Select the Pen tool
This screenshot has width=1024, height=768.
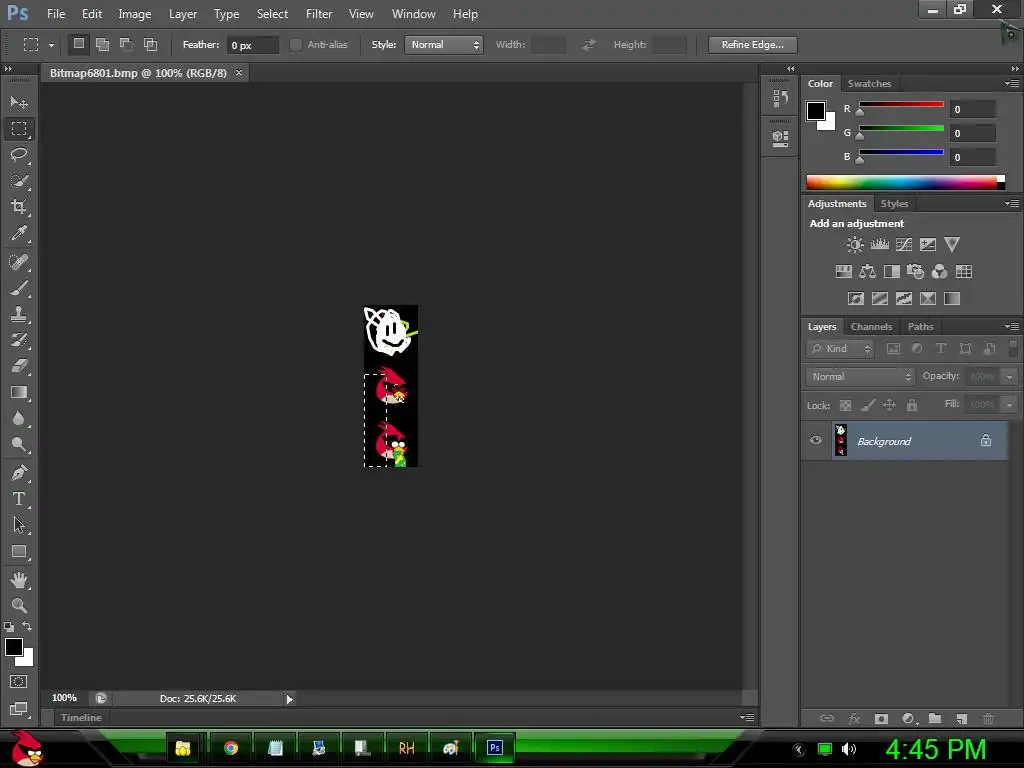point(19,473)
